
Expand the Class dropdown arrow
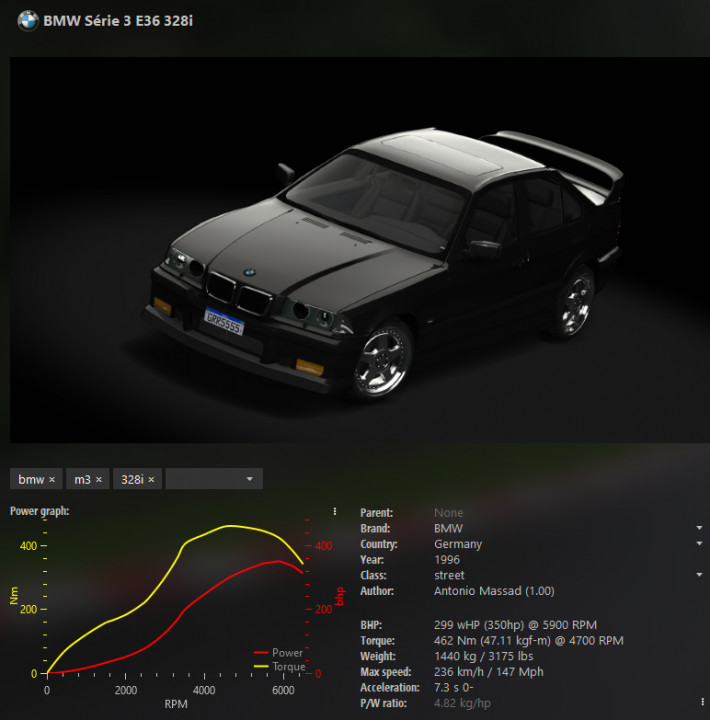(x=699, y=575)
